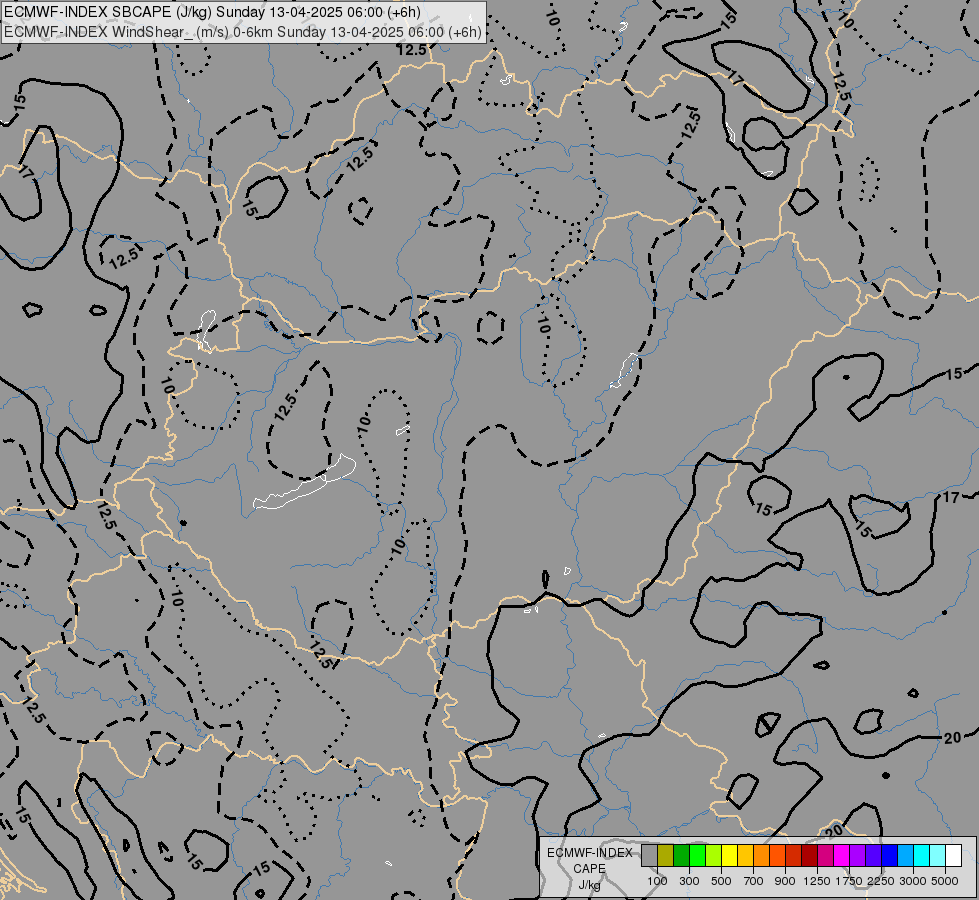Click the '5000' legend tick value
The image size is (979, 900).
[x=945, y=881]
